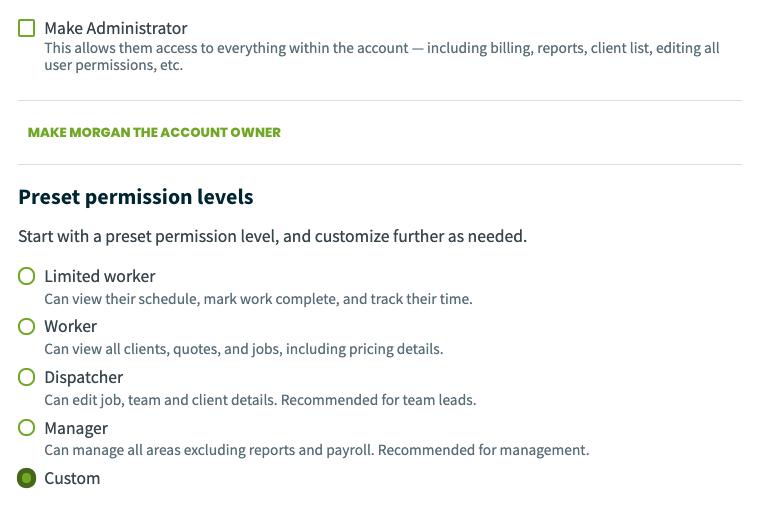Click description "Can manage all areas excluding reports"
Screen dimensions: 760x508
pos(317,450)
